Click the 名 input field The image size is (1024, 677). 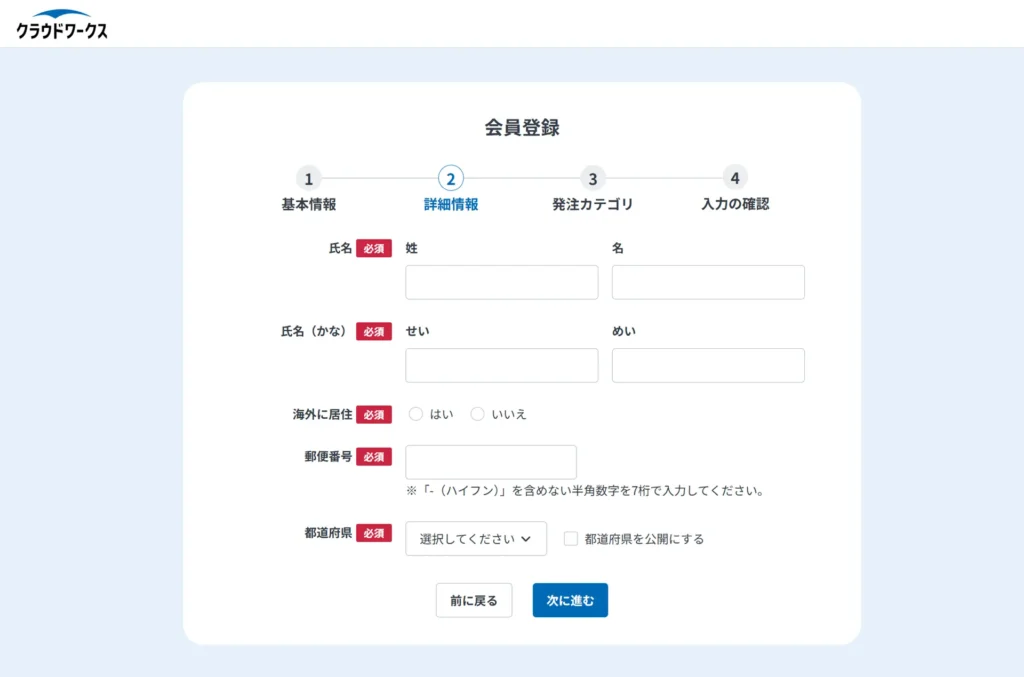708,282
